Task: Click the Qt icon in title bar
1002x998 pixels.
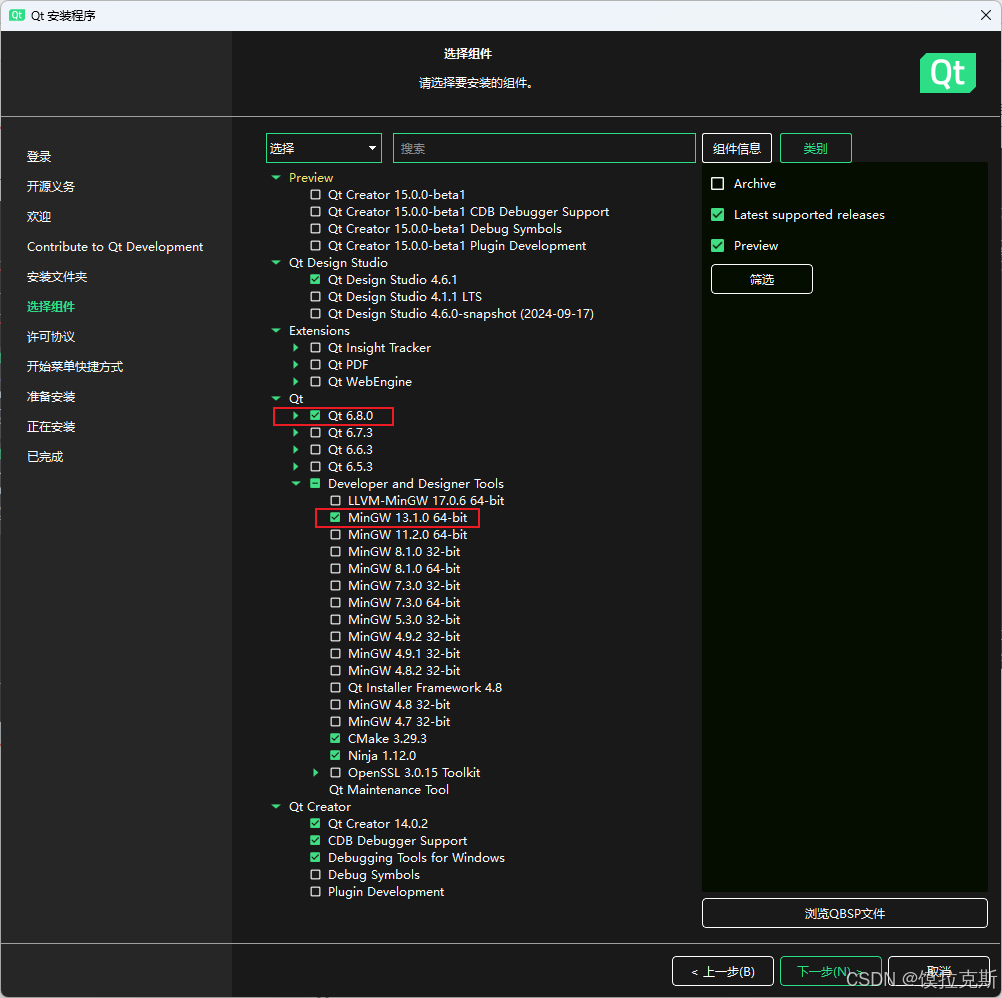Action: (x=17, y=15)
